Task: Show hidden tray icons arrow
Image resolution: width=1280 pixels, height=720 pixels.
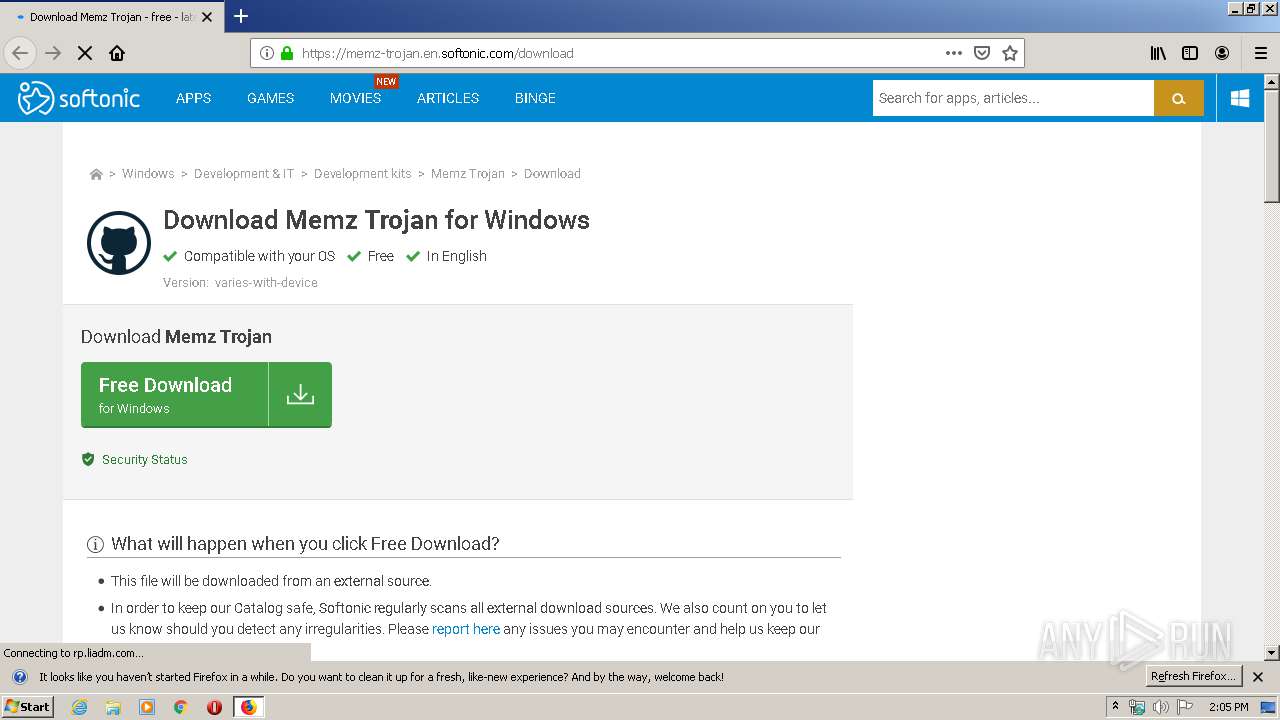Action: (x=1115, y=707)
